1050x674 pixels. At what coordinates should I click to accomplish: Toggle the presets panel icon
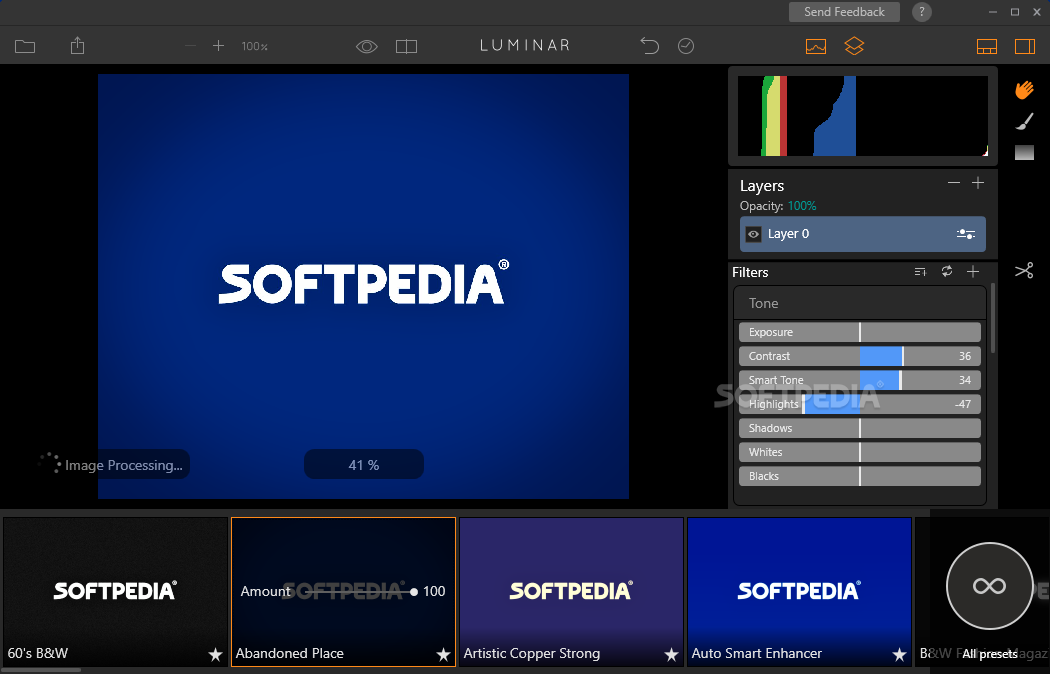pyautogui.click(x=986, y=46)
